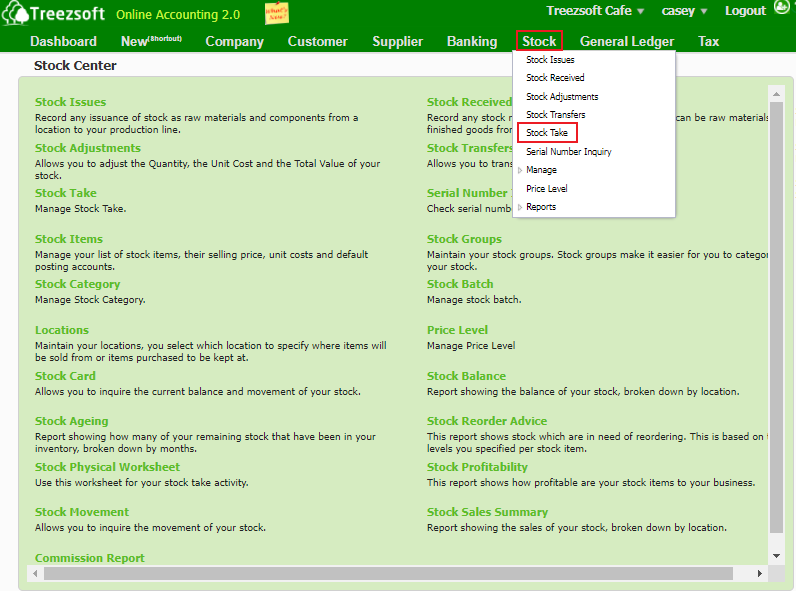The image size is (796, 591).
Task: Expand the Manage submenu in Stock menu
Action: pyautogui.click(x=541, y=170)
